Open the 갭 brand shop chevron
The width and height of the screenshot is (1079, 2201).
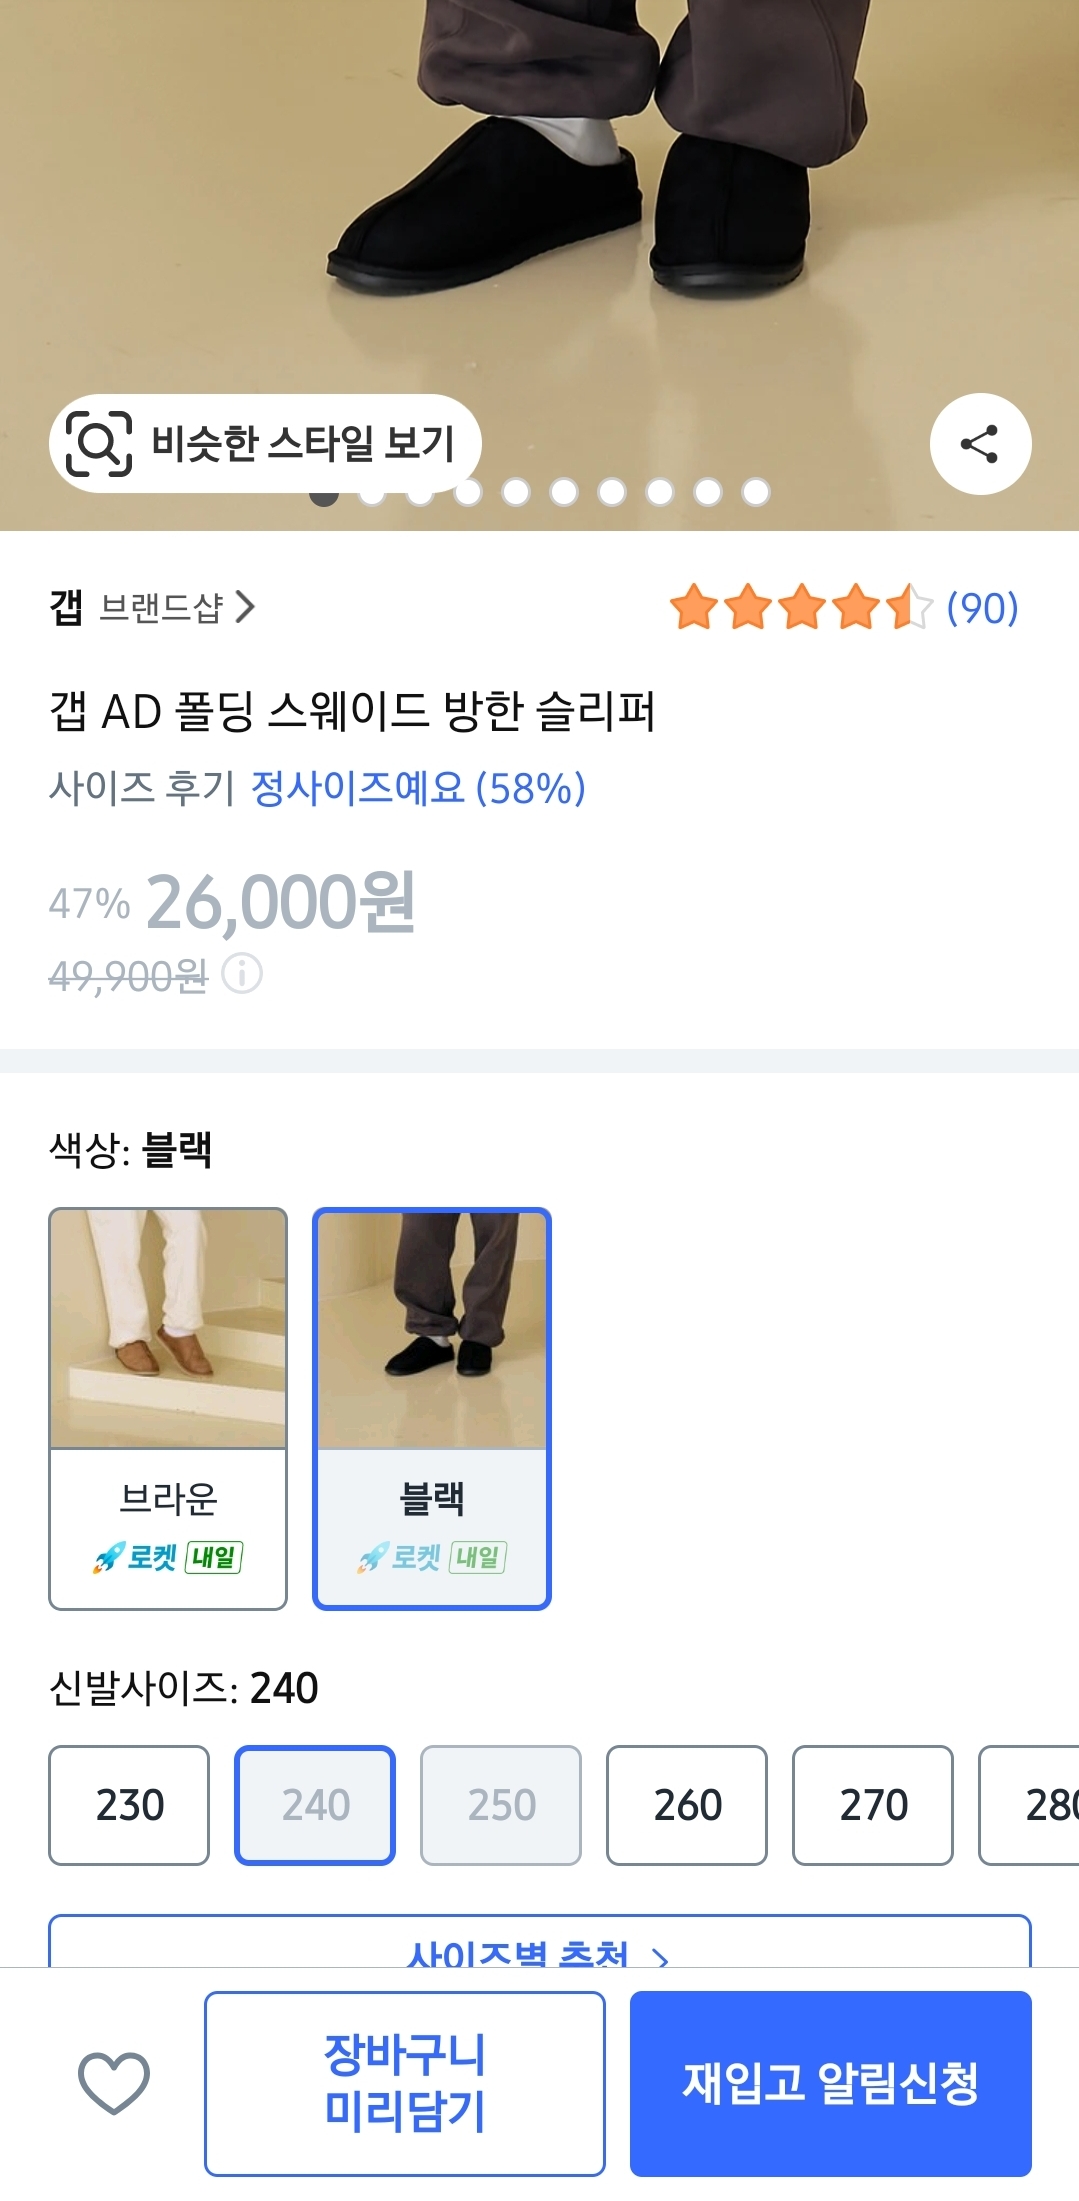click(244, 606)
